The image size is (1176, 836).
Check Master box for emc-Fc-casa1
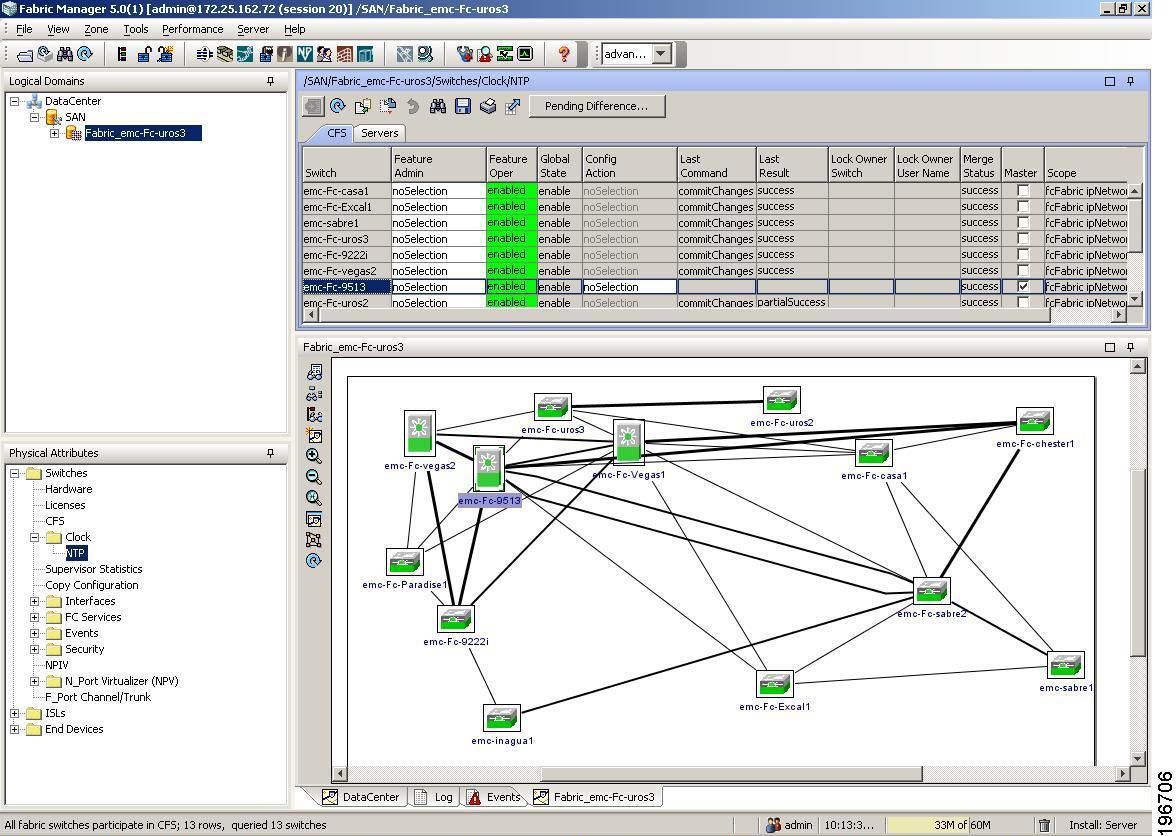pyautogui.click(x=1023, y=190)
